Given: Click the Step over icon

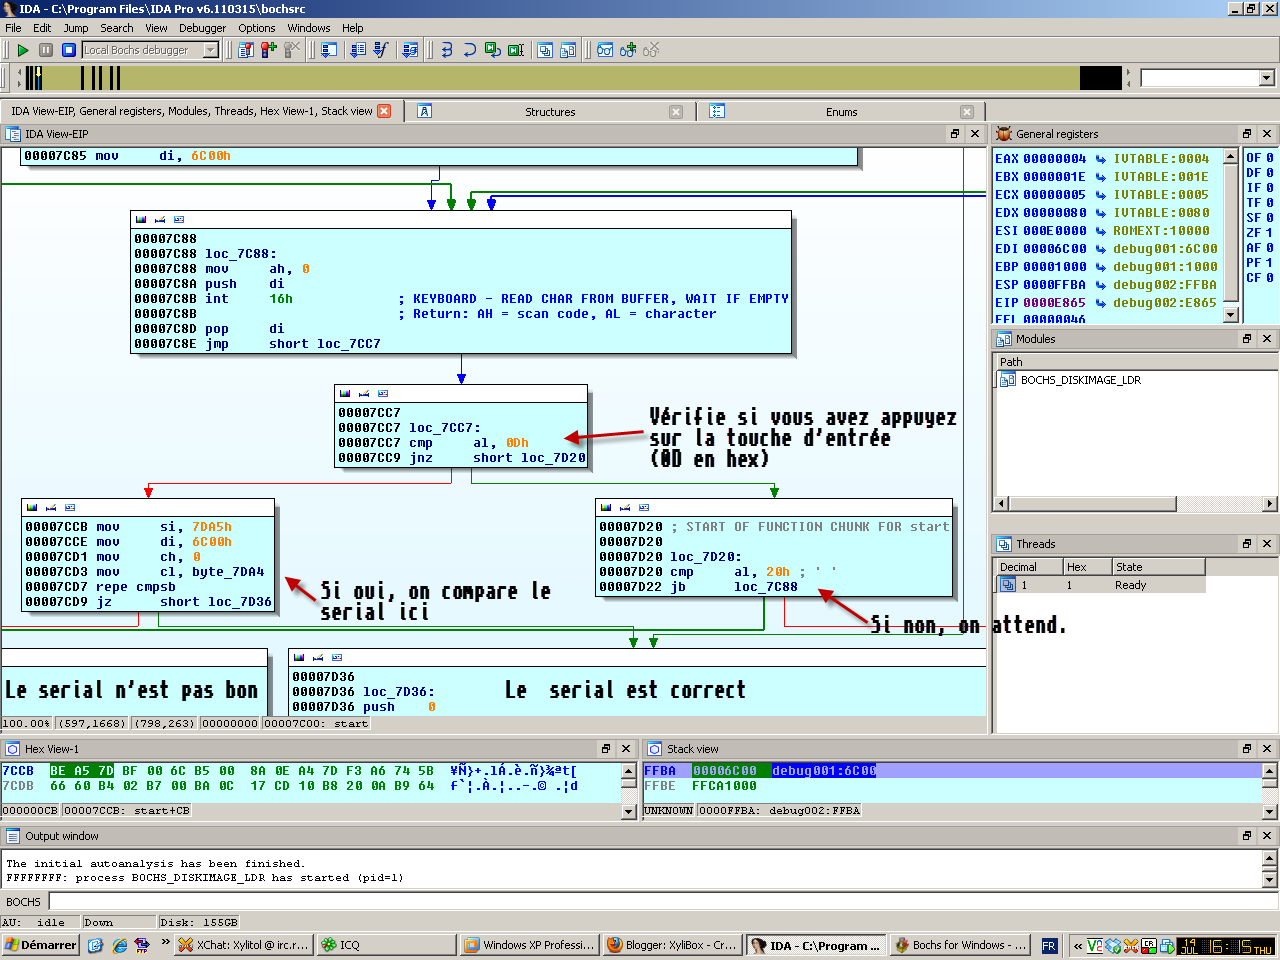Looking at the screenshot, I should coord(469,50).
